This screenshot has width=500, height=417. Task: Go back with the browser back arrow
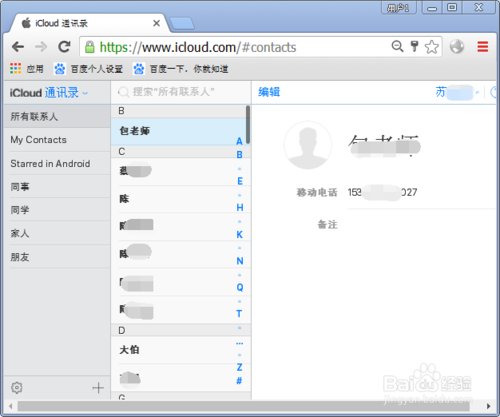pyautogui.click(x=18, y=47)
